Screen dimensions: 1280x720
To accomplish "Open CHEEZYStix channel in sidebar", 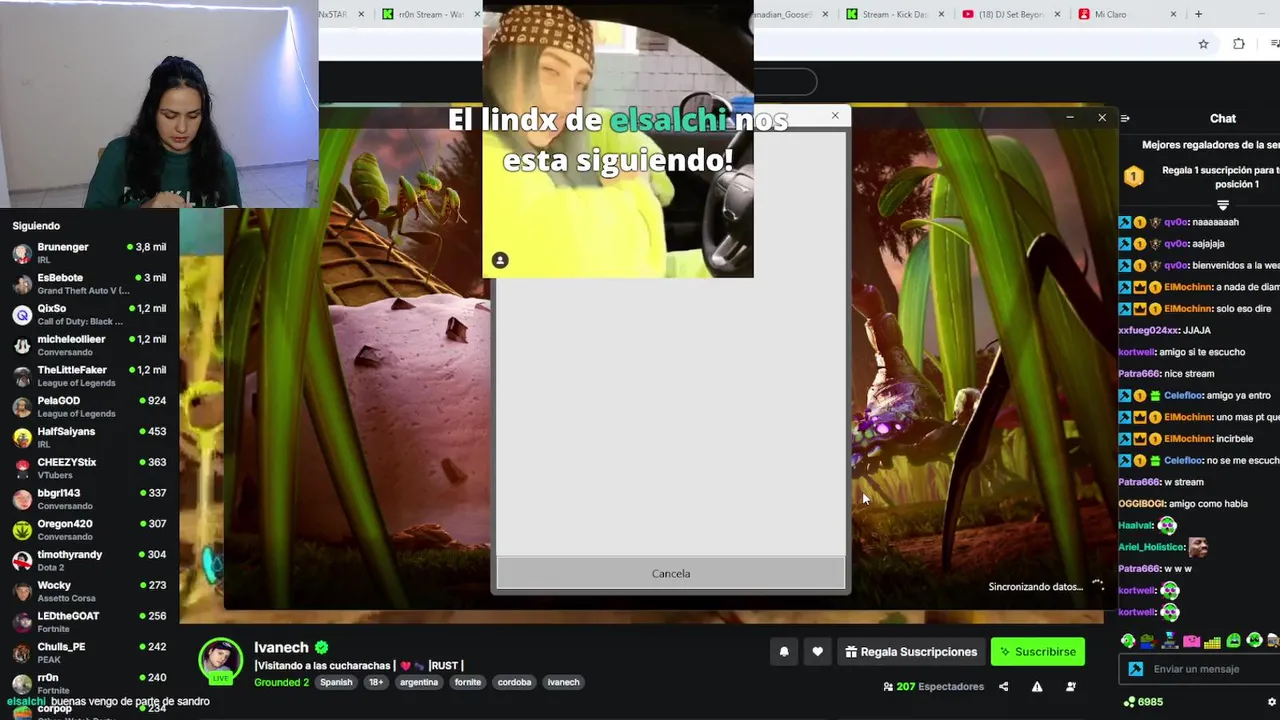I will click(x=90, y=468).
